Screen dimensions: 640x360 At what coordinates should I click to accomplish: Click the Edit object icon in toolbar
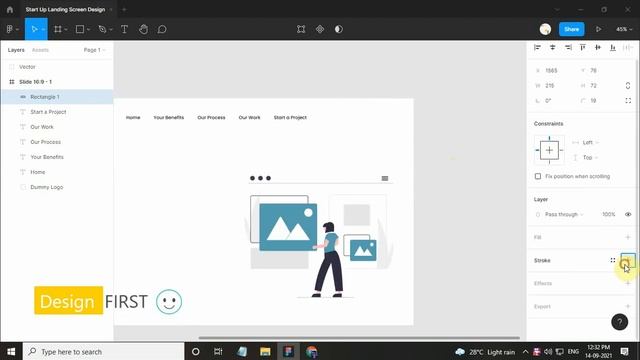click(301, 29)
